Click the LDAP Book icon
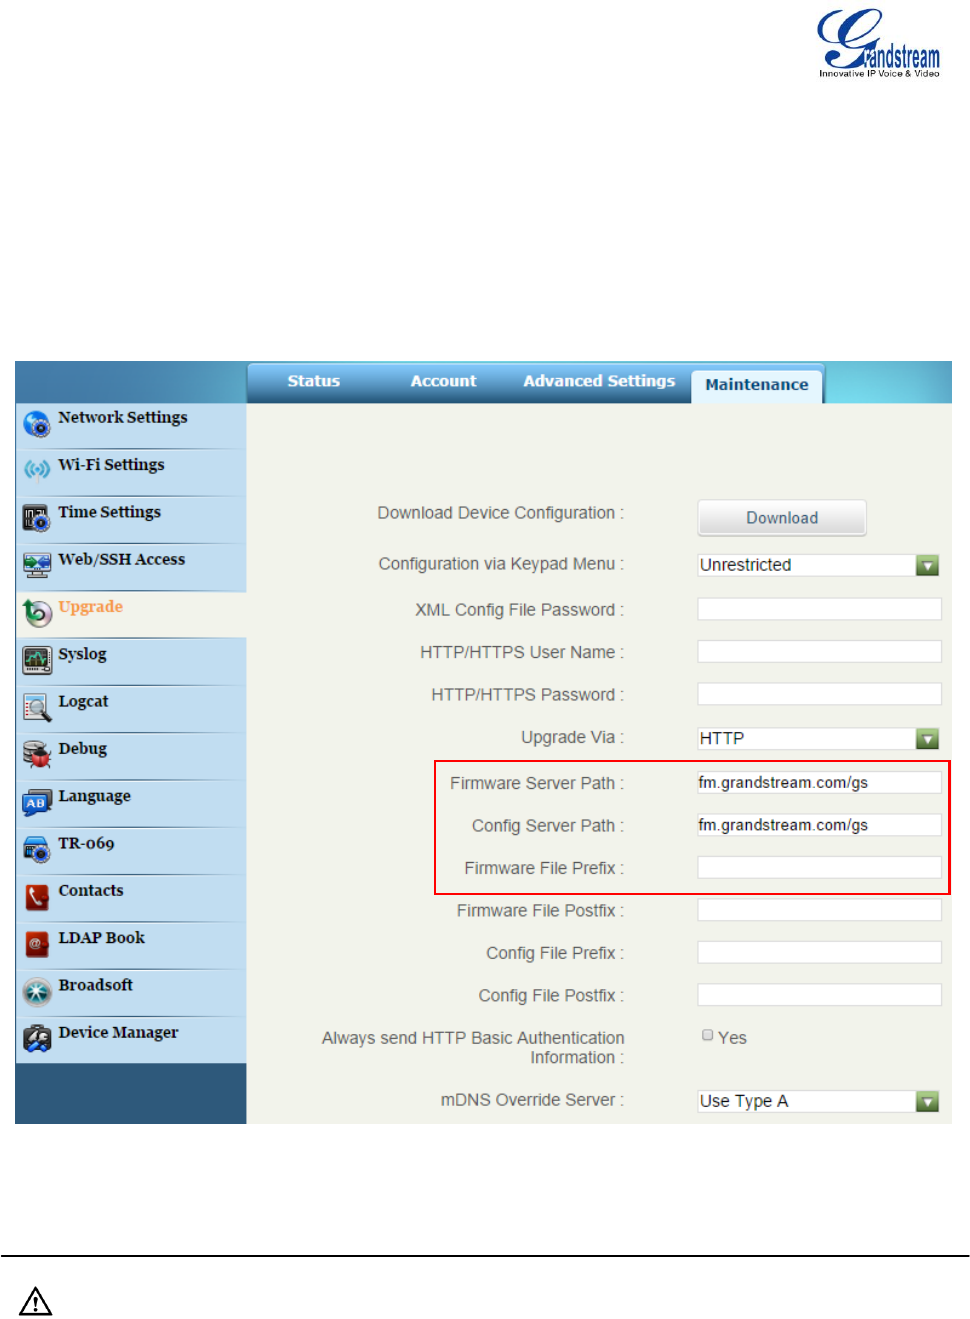This screenshot has width=970, height=1319. (x=37, y=943)
